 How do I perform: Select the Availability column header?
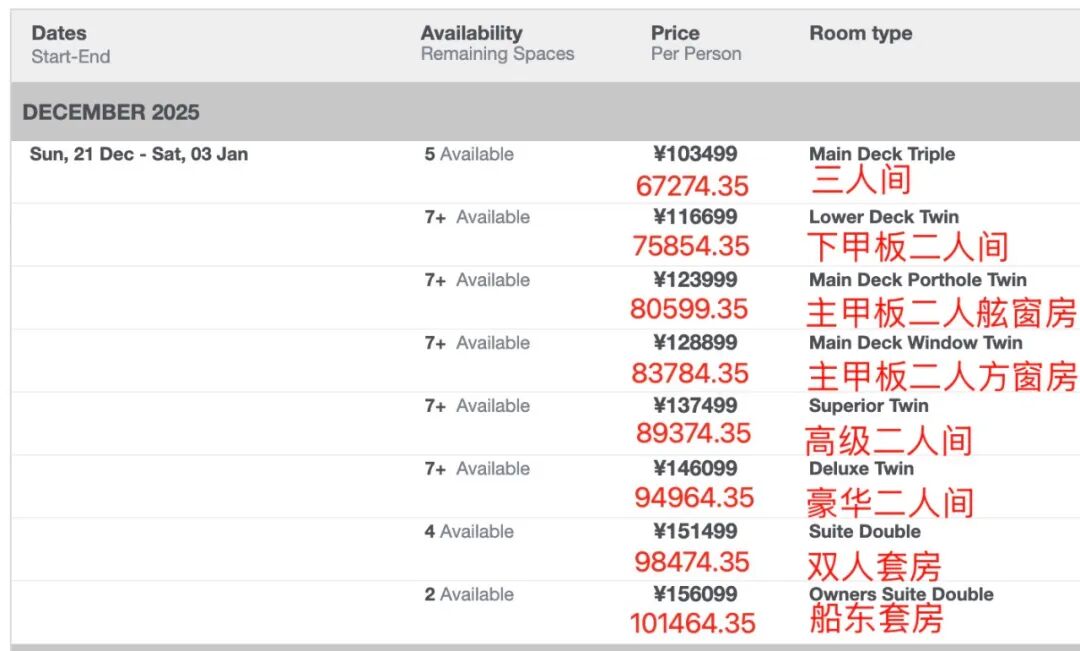[x=471, y=34]
